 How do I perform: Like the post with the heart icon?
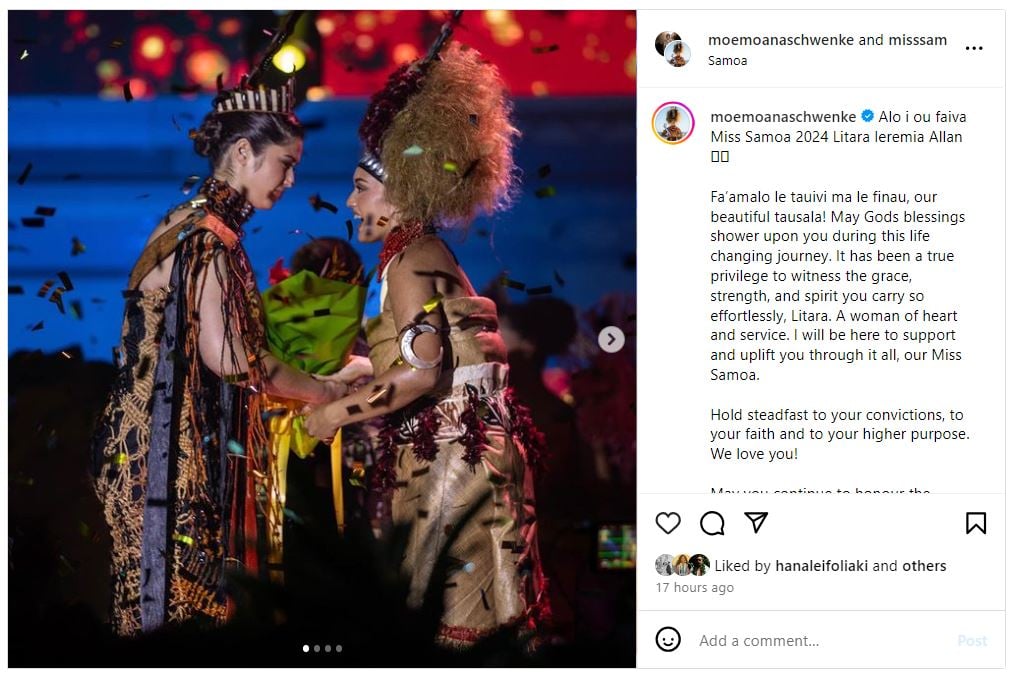click(x=668, y=523)
